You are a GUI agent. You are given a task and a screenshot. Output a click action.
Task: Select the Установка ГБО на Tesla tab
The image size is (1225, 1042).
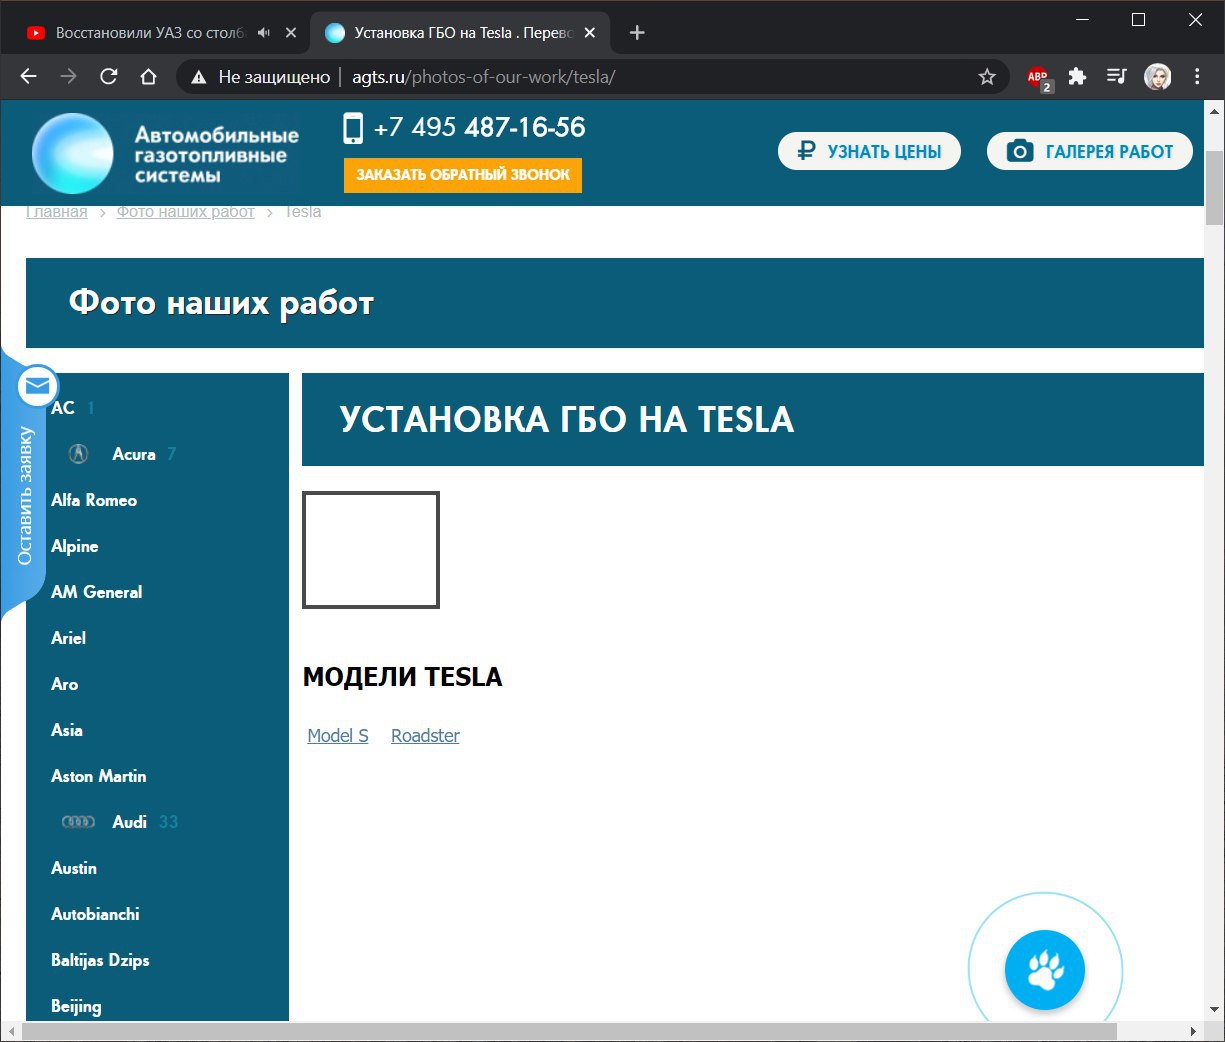coord(461,33)
